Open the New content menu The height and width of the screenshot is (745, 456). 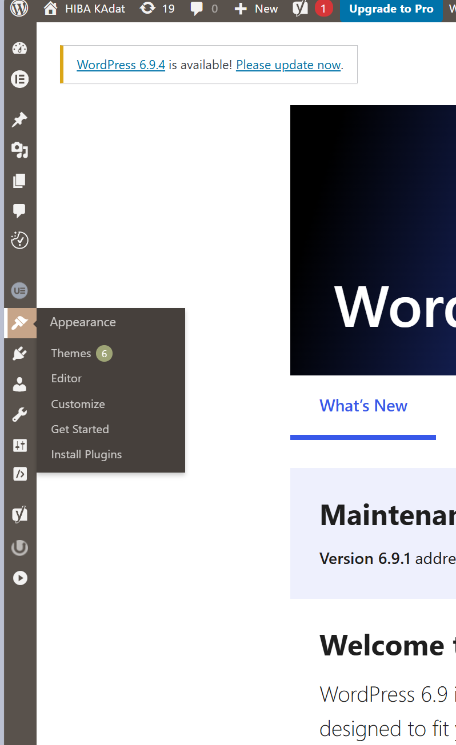pyautogui.click(x=256, y=9)
